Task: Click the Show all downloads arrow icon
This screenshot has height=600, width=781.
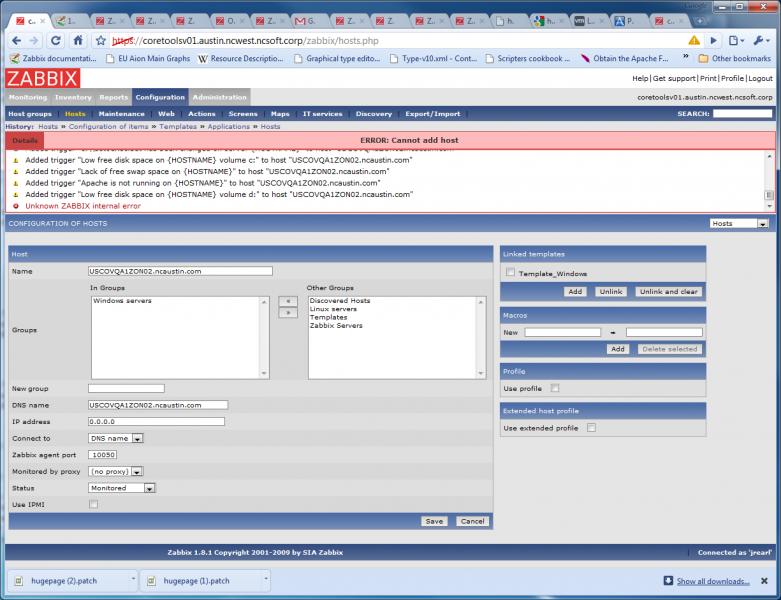Action: tap(668, 581)
